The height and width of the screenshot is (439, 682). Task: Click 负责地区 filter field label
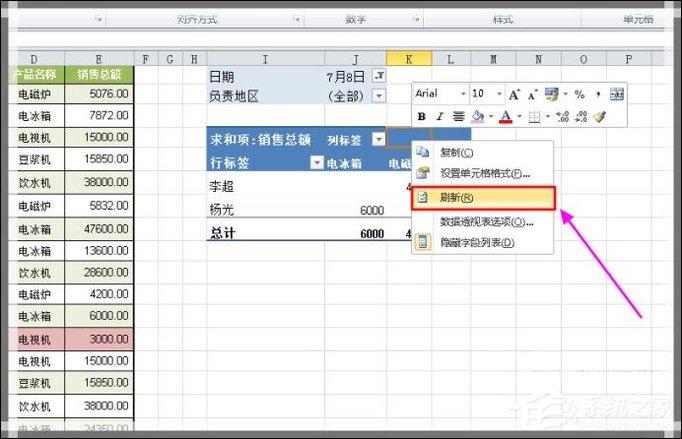click(234, 96)
